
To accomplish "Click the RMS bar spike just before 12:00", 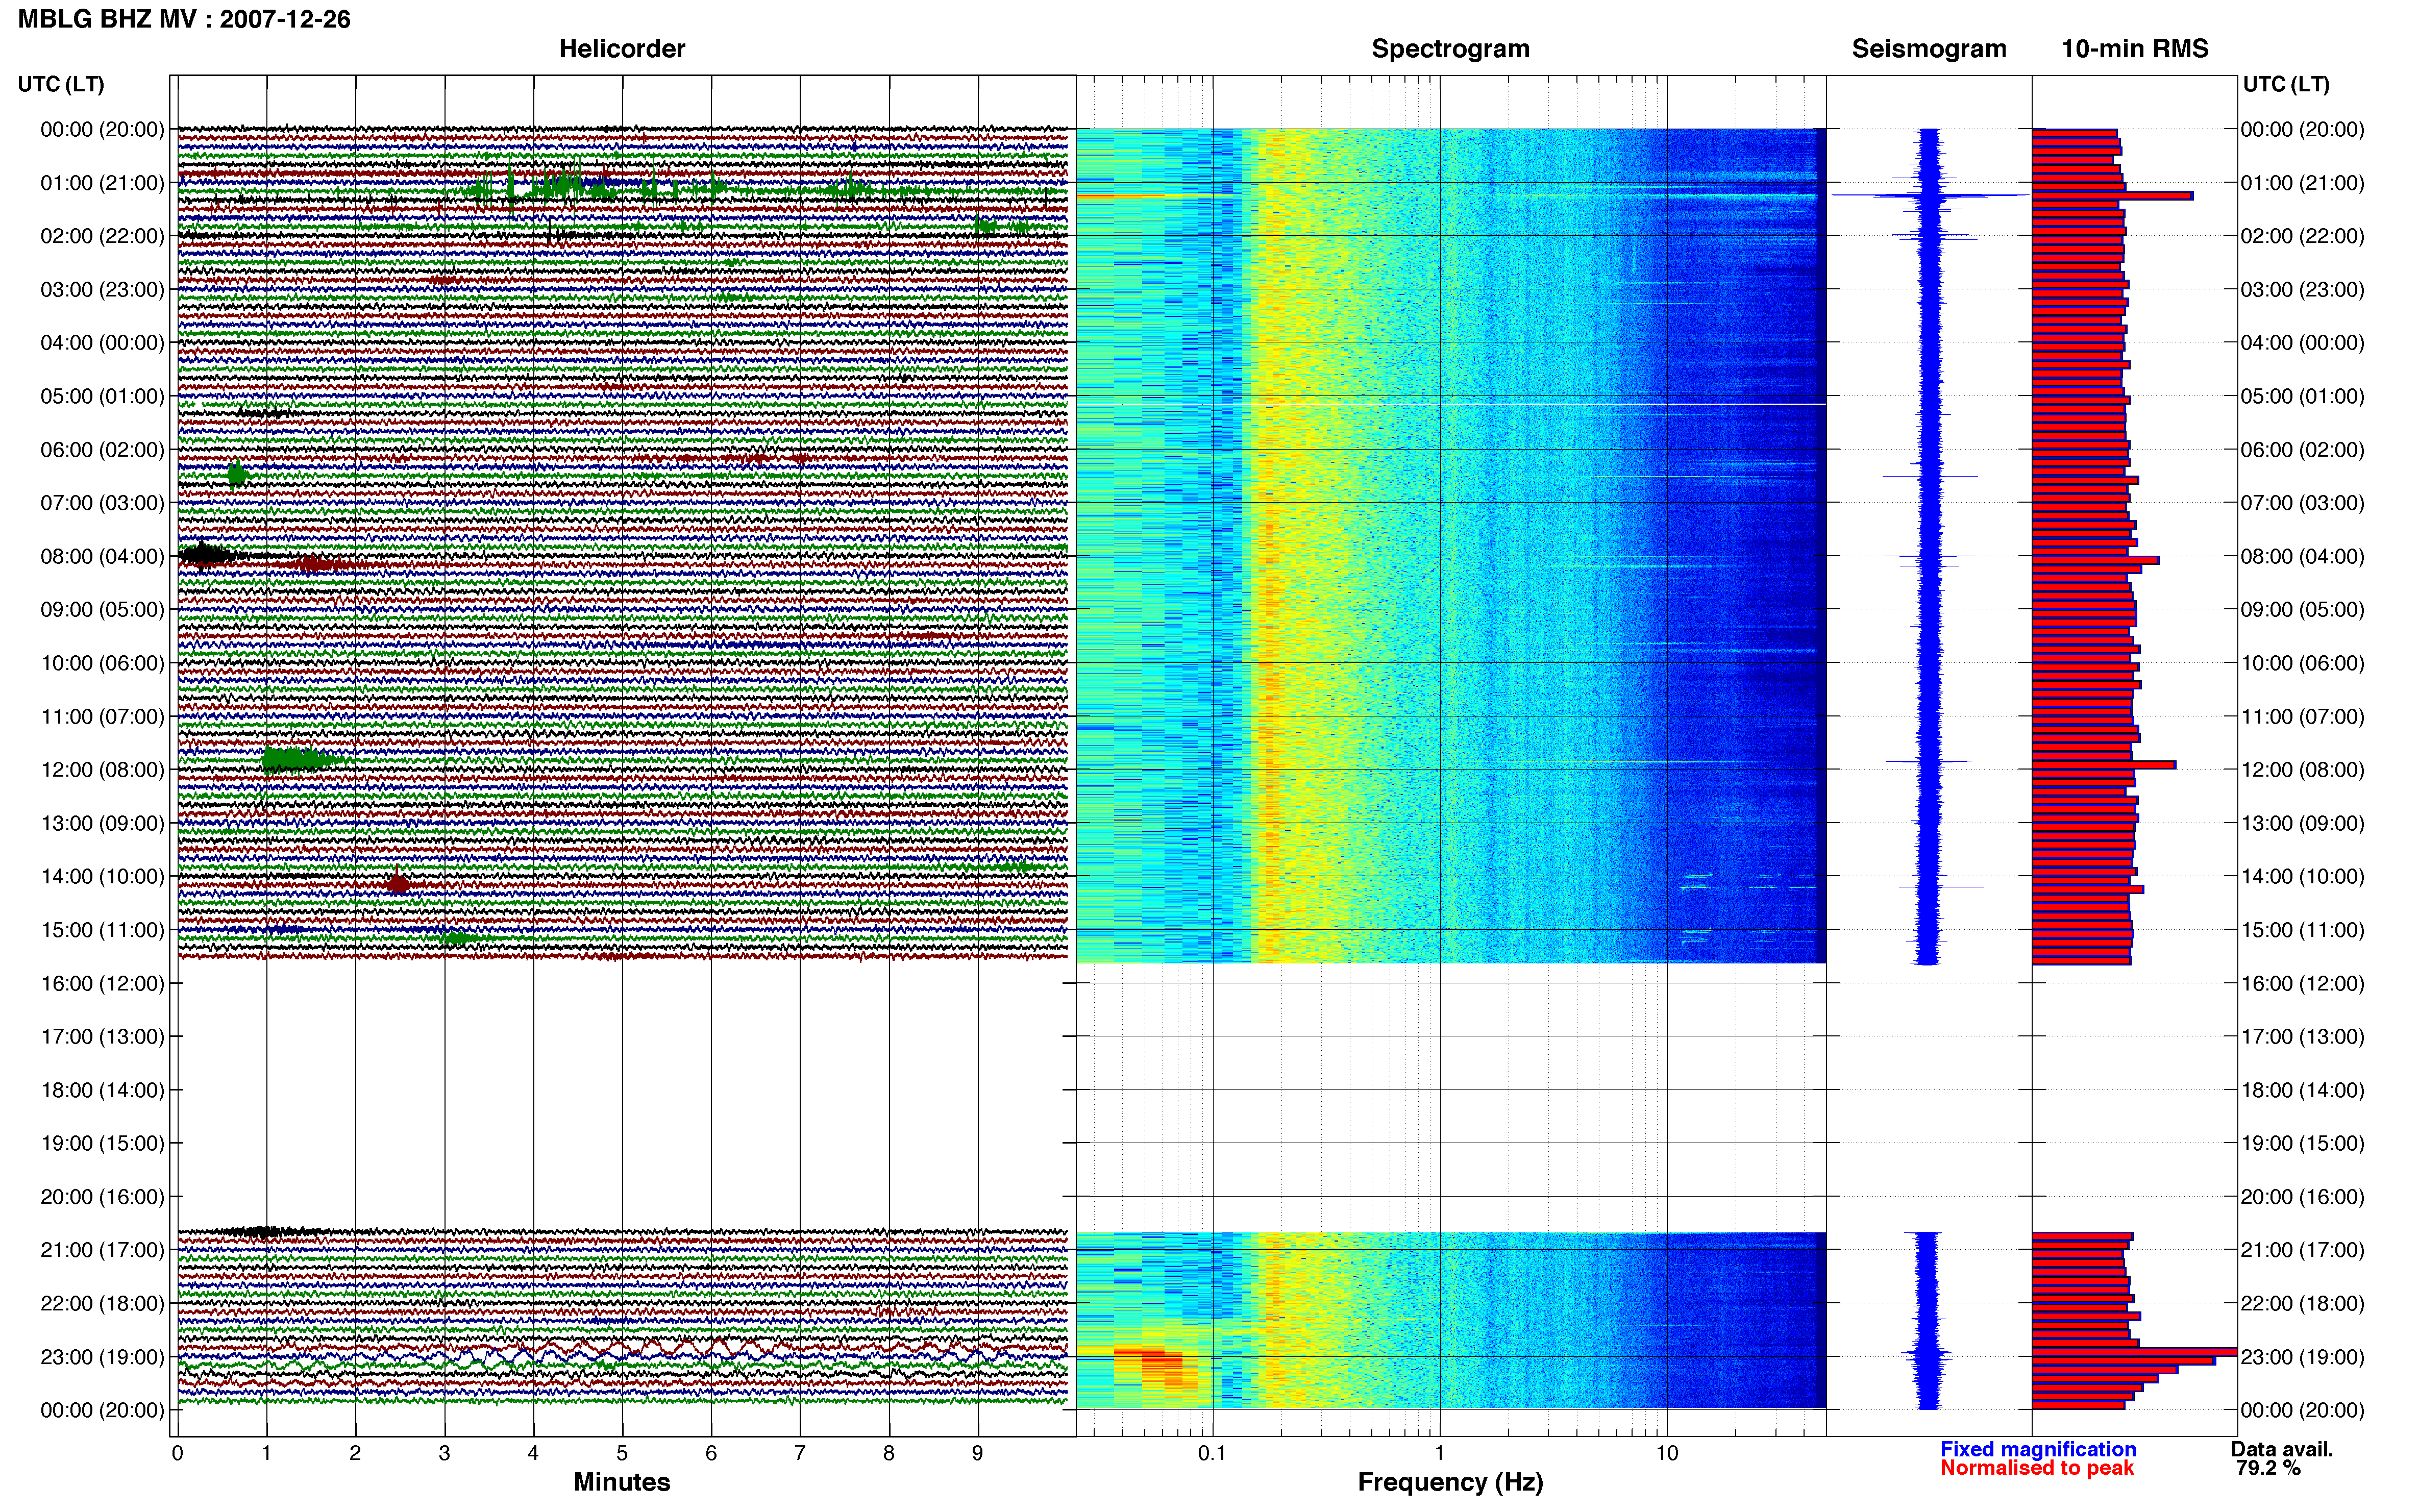I will 2103,765.
